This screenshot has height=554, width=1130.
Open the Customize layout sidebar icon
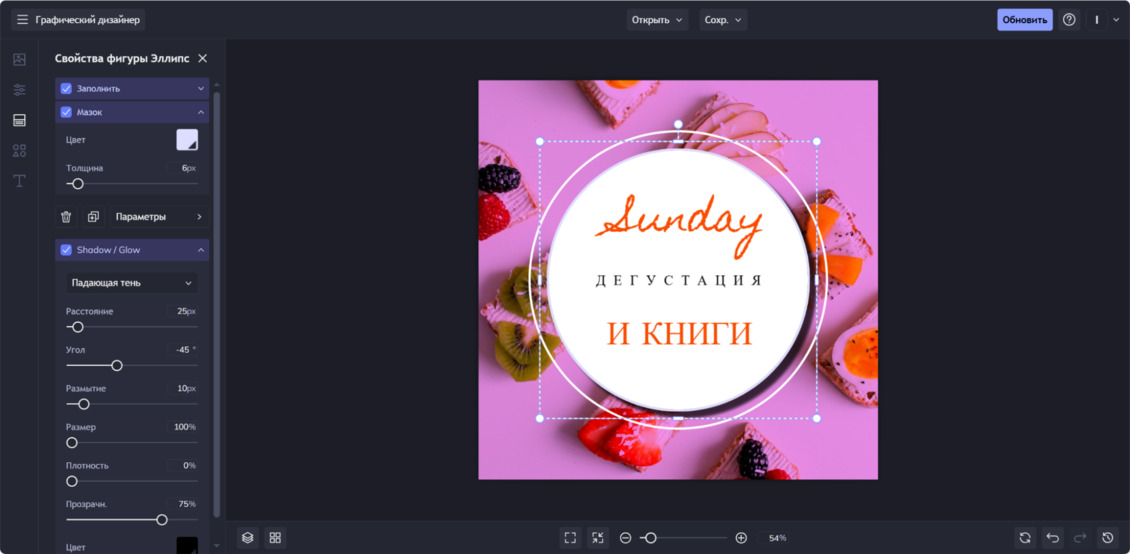19,120
